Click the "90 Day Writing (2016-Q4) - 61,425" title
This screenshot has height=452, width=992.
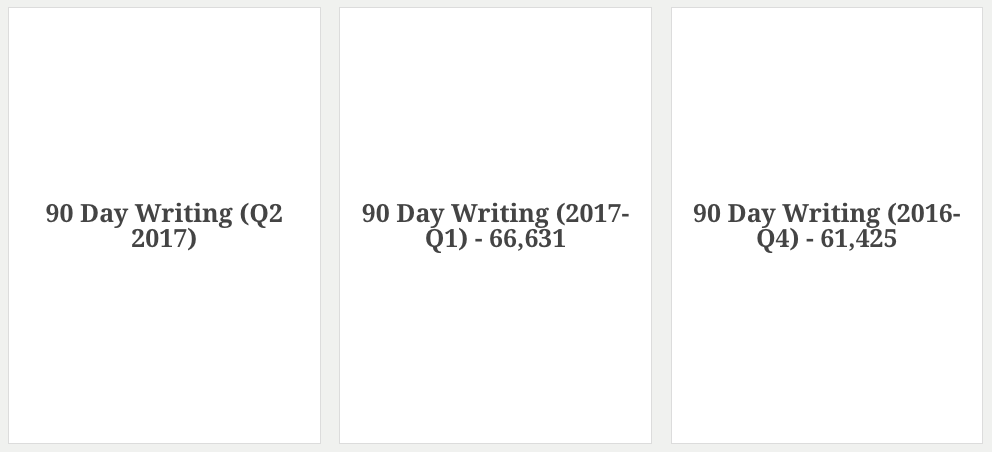click(x=827, y=226)
